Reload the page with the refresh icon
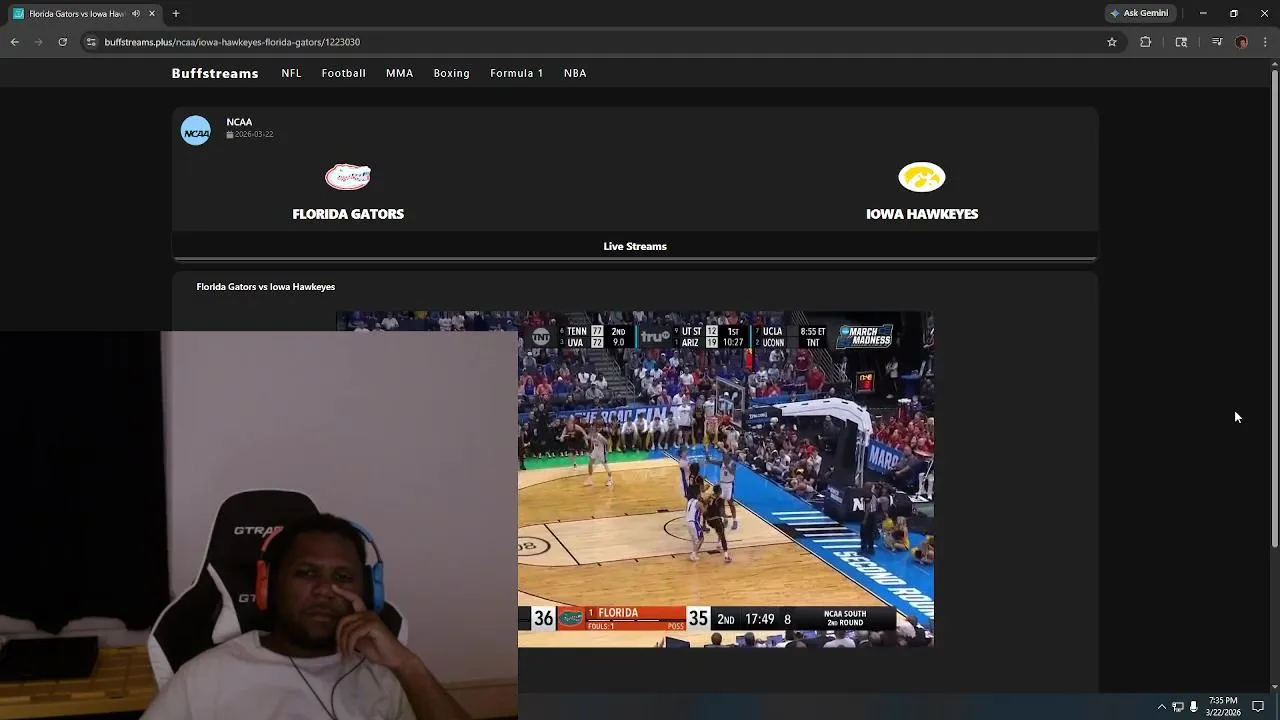This screenshot has width=1280, height=720. click(62, 42)
